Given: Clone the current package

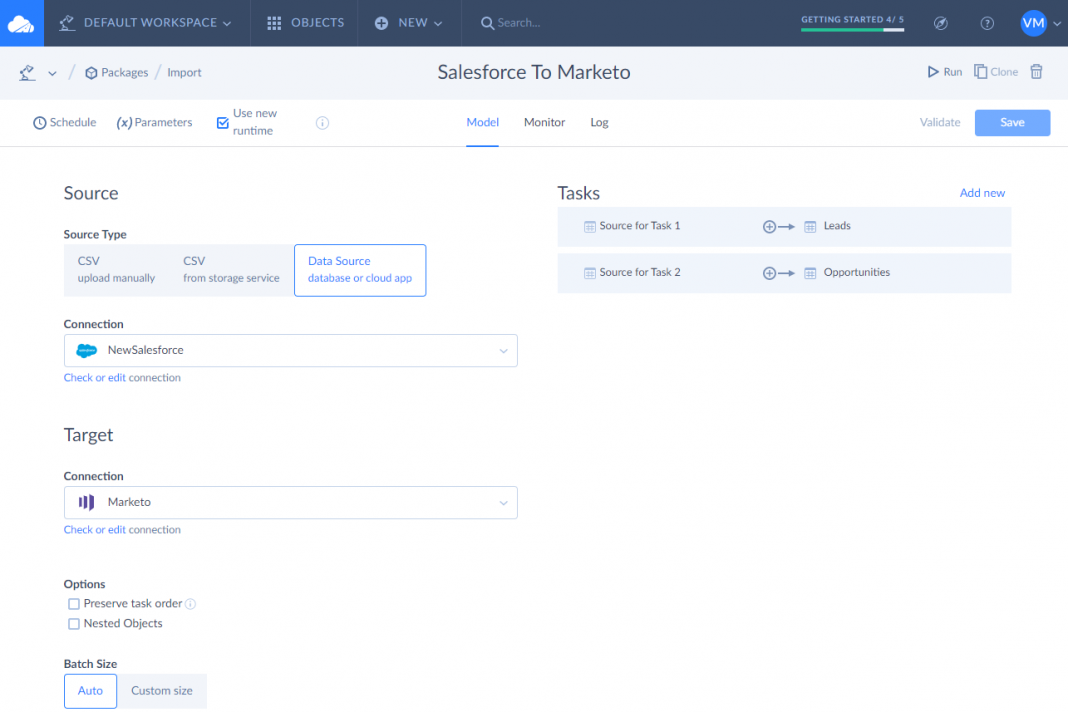Looking at the screenshot, I should coord(998,71).
